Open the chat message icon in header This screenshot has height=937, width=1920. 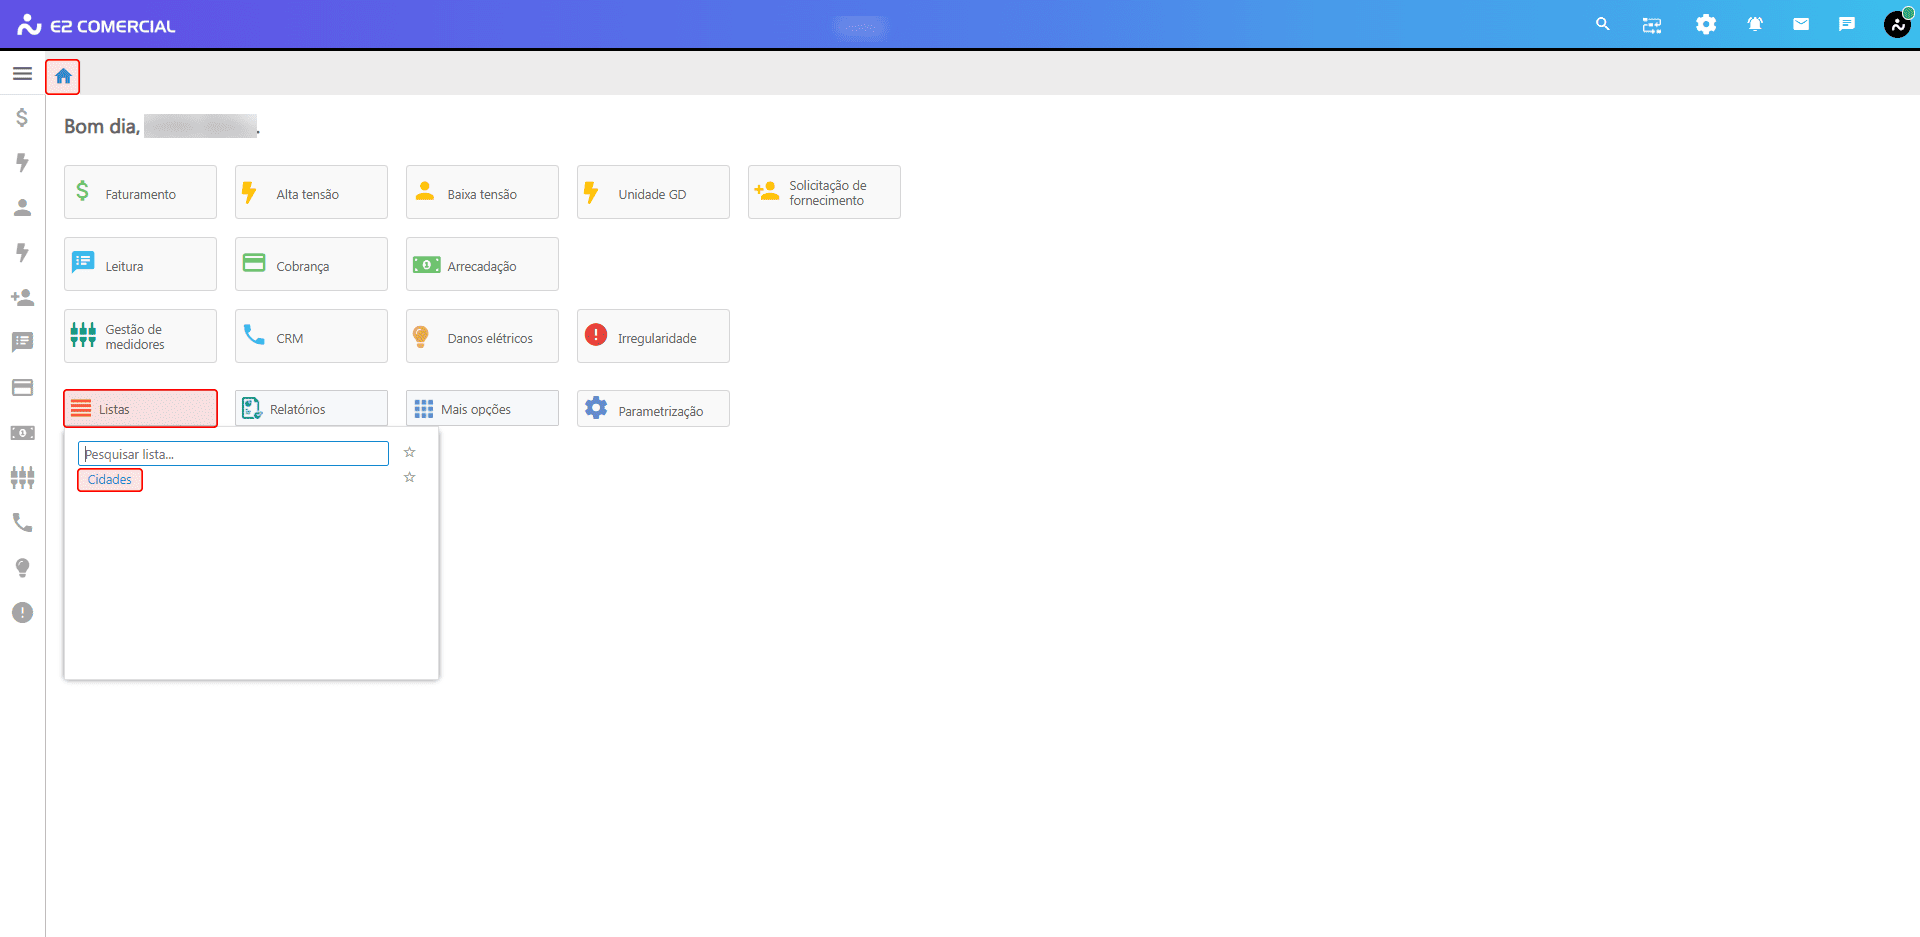(1847, 24)
